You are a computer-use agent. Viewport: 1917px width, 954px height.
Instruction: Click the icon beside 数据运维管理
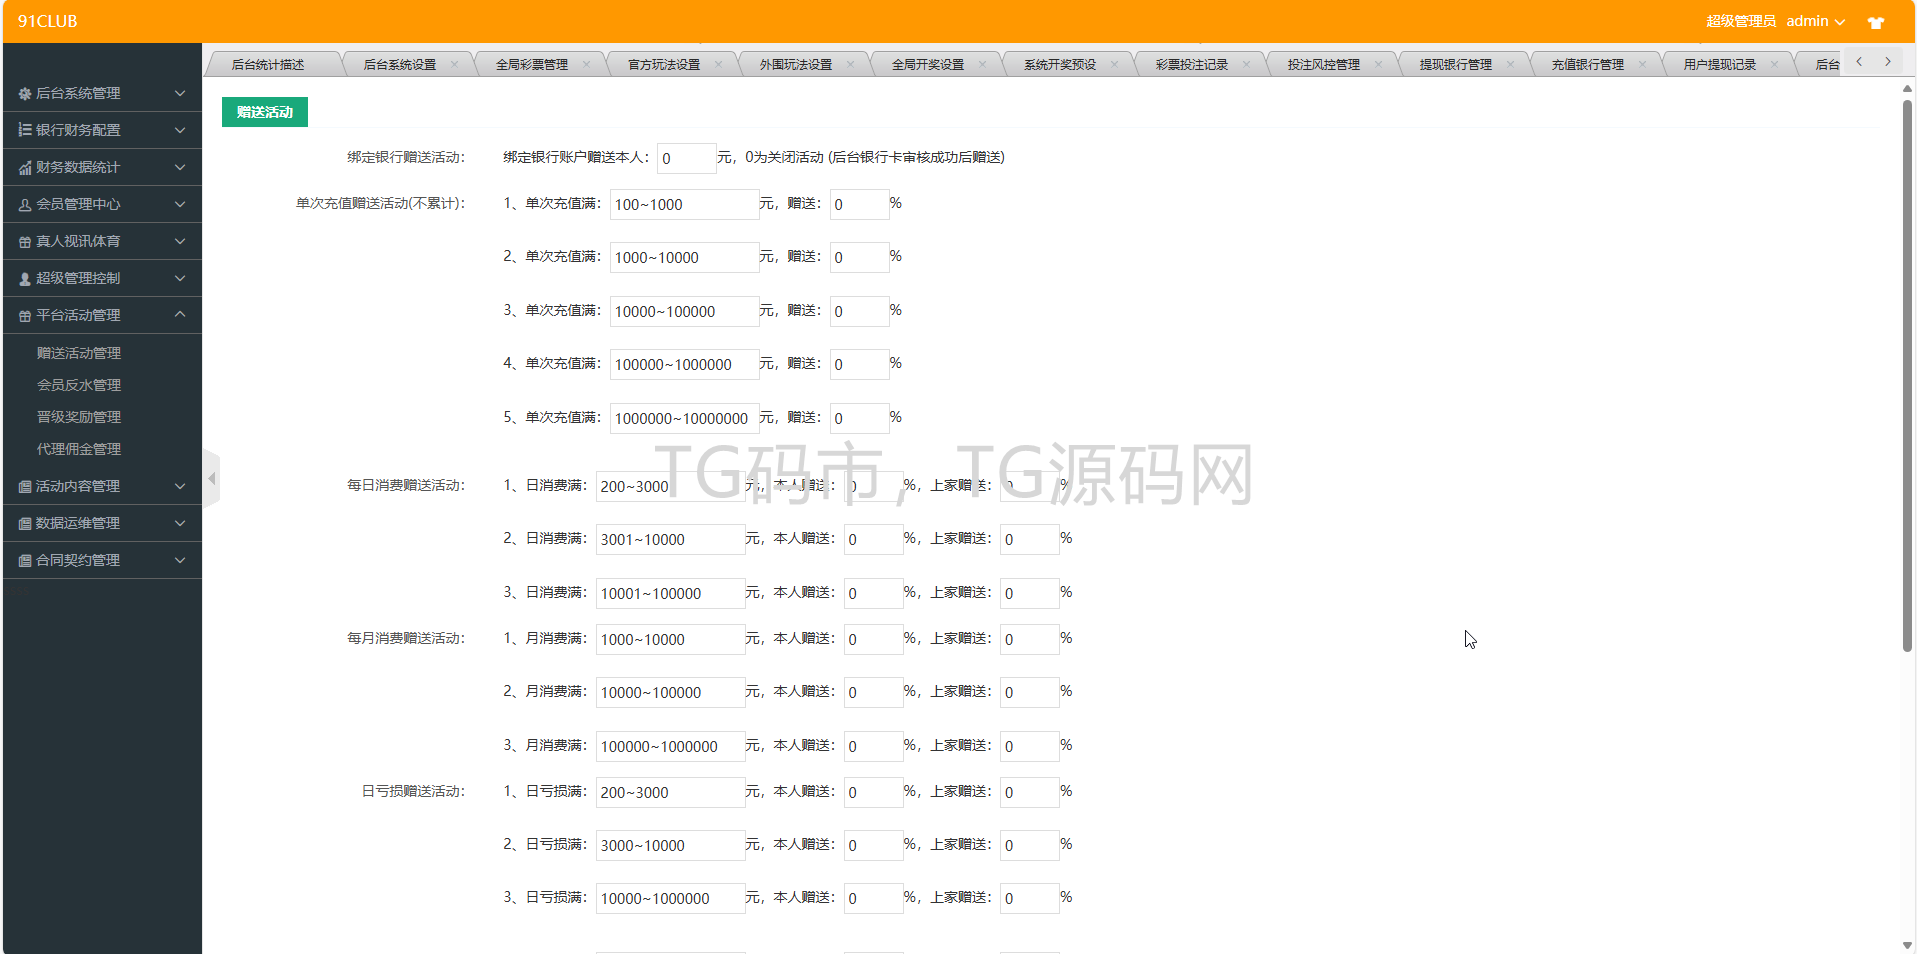click(25, 524)
